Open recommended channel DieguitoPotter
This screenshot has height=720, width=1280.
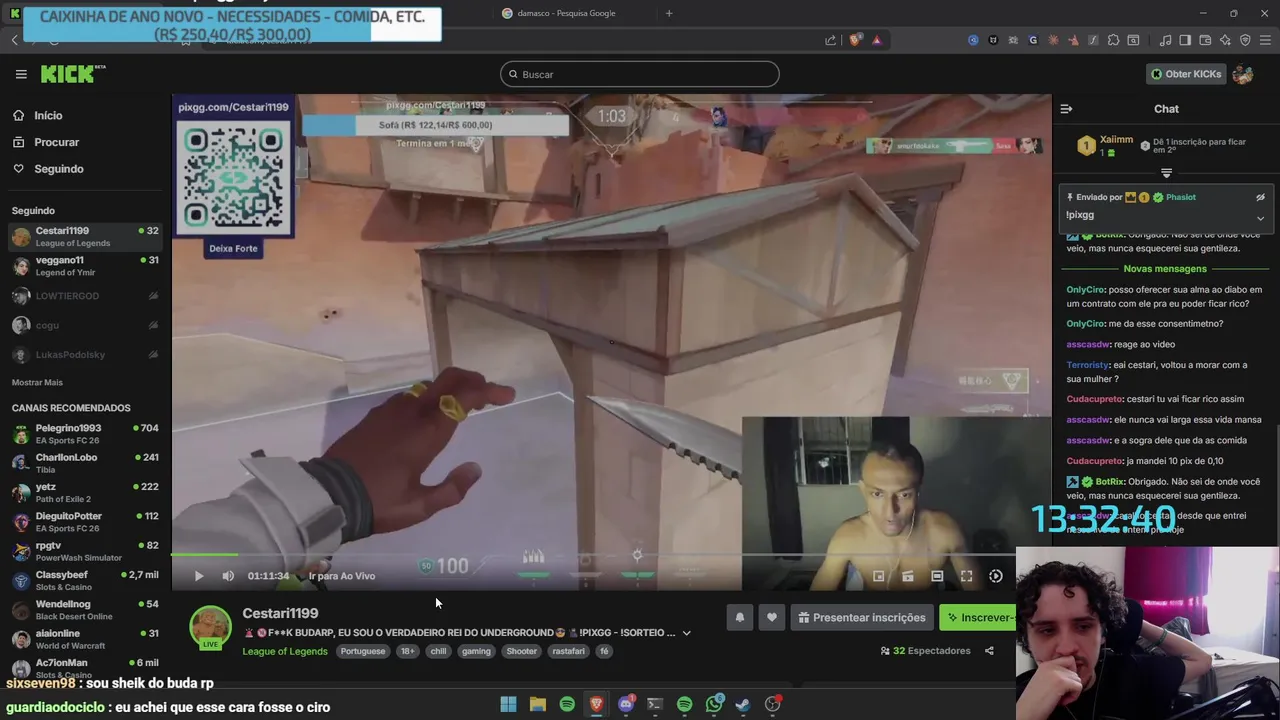[x=85, y=522]
